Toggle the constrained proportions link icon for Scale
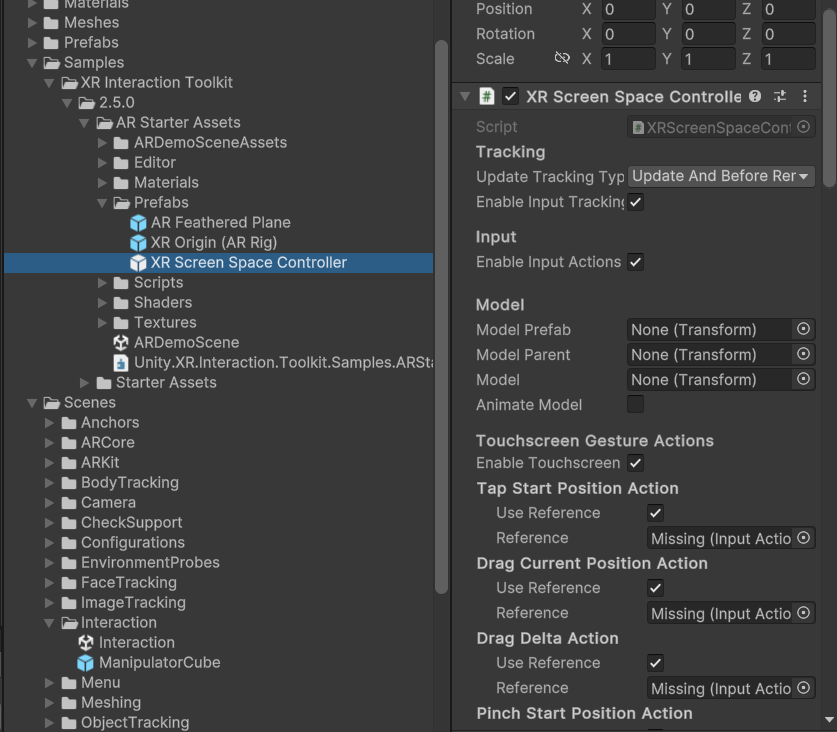The height and width of the screenshot is (732, 837). point(562,58)
